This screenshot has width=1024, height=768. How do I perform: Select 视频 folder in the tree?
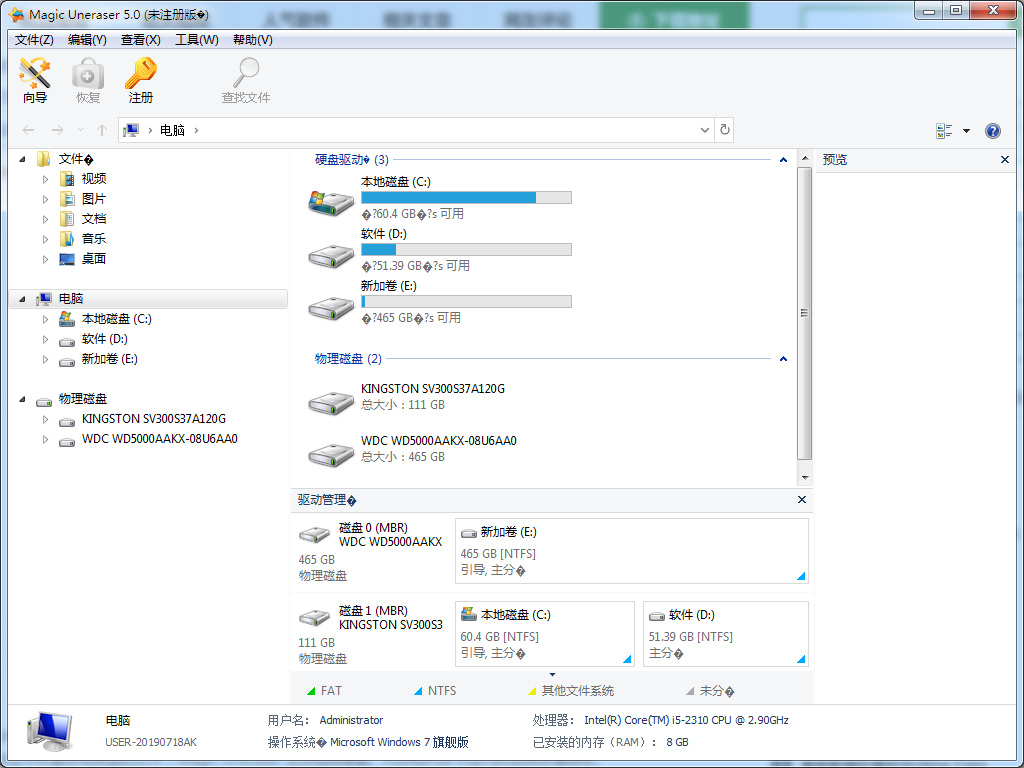click(x=93, y=179)
